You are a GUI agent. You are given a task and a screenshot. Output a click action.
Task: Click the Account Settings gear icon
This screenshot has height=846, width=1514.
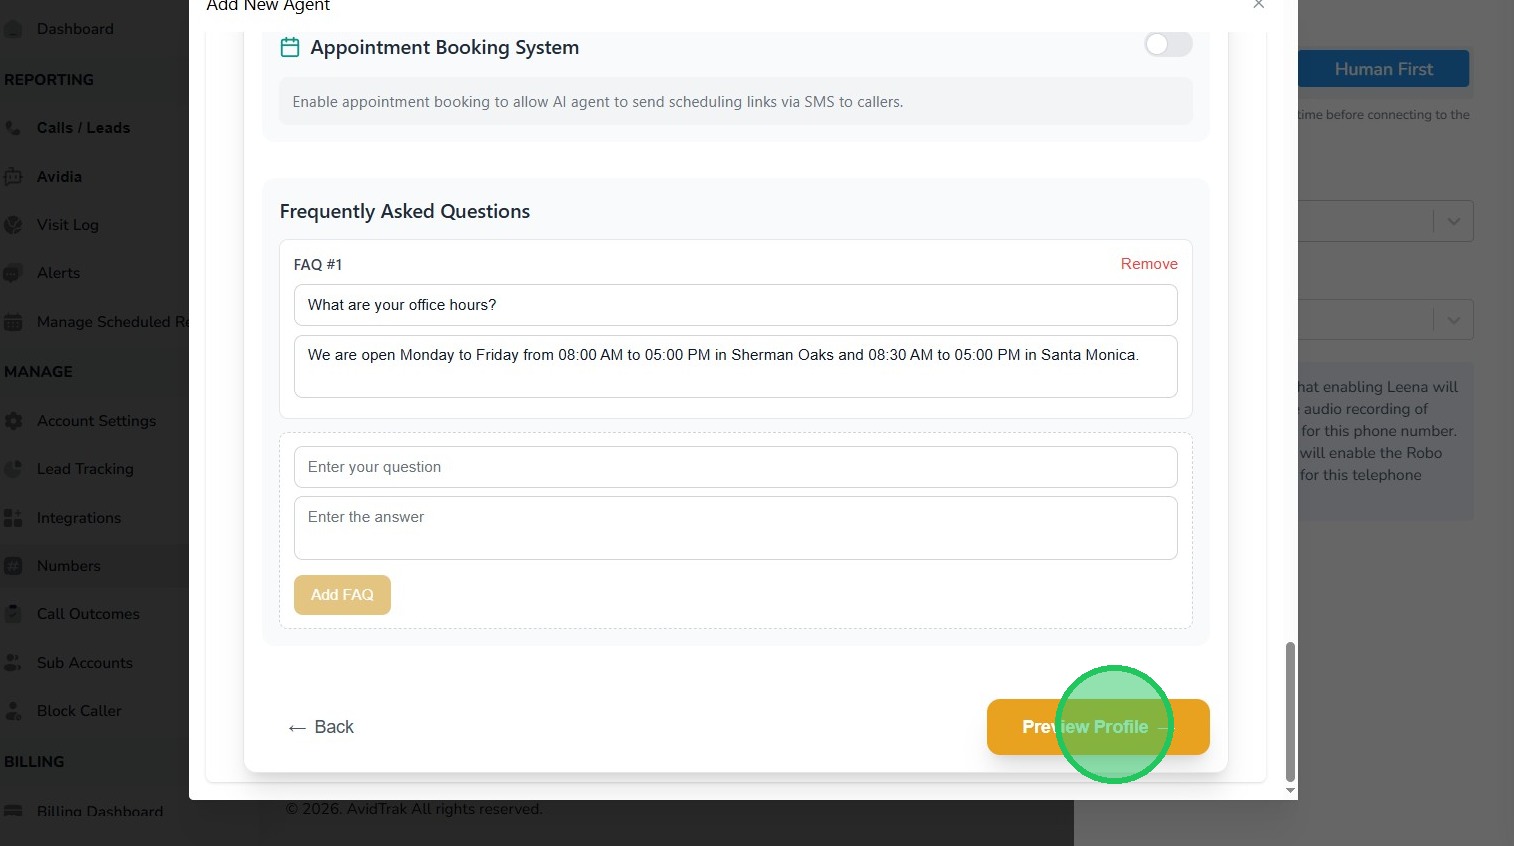tap(13, 421)
